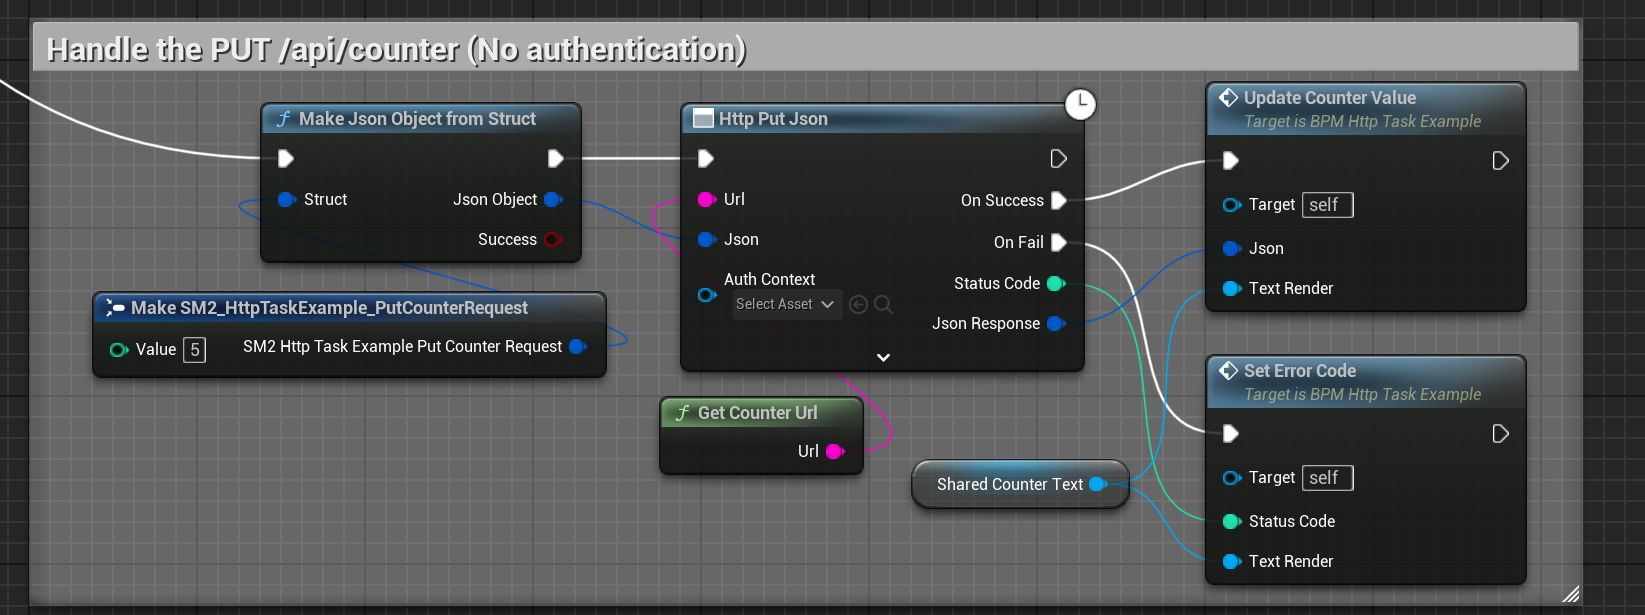This screenshot has width=1645, height=615.
Task: Click the latent clock icon on Http Put Json
Action: pos(1080,104)
